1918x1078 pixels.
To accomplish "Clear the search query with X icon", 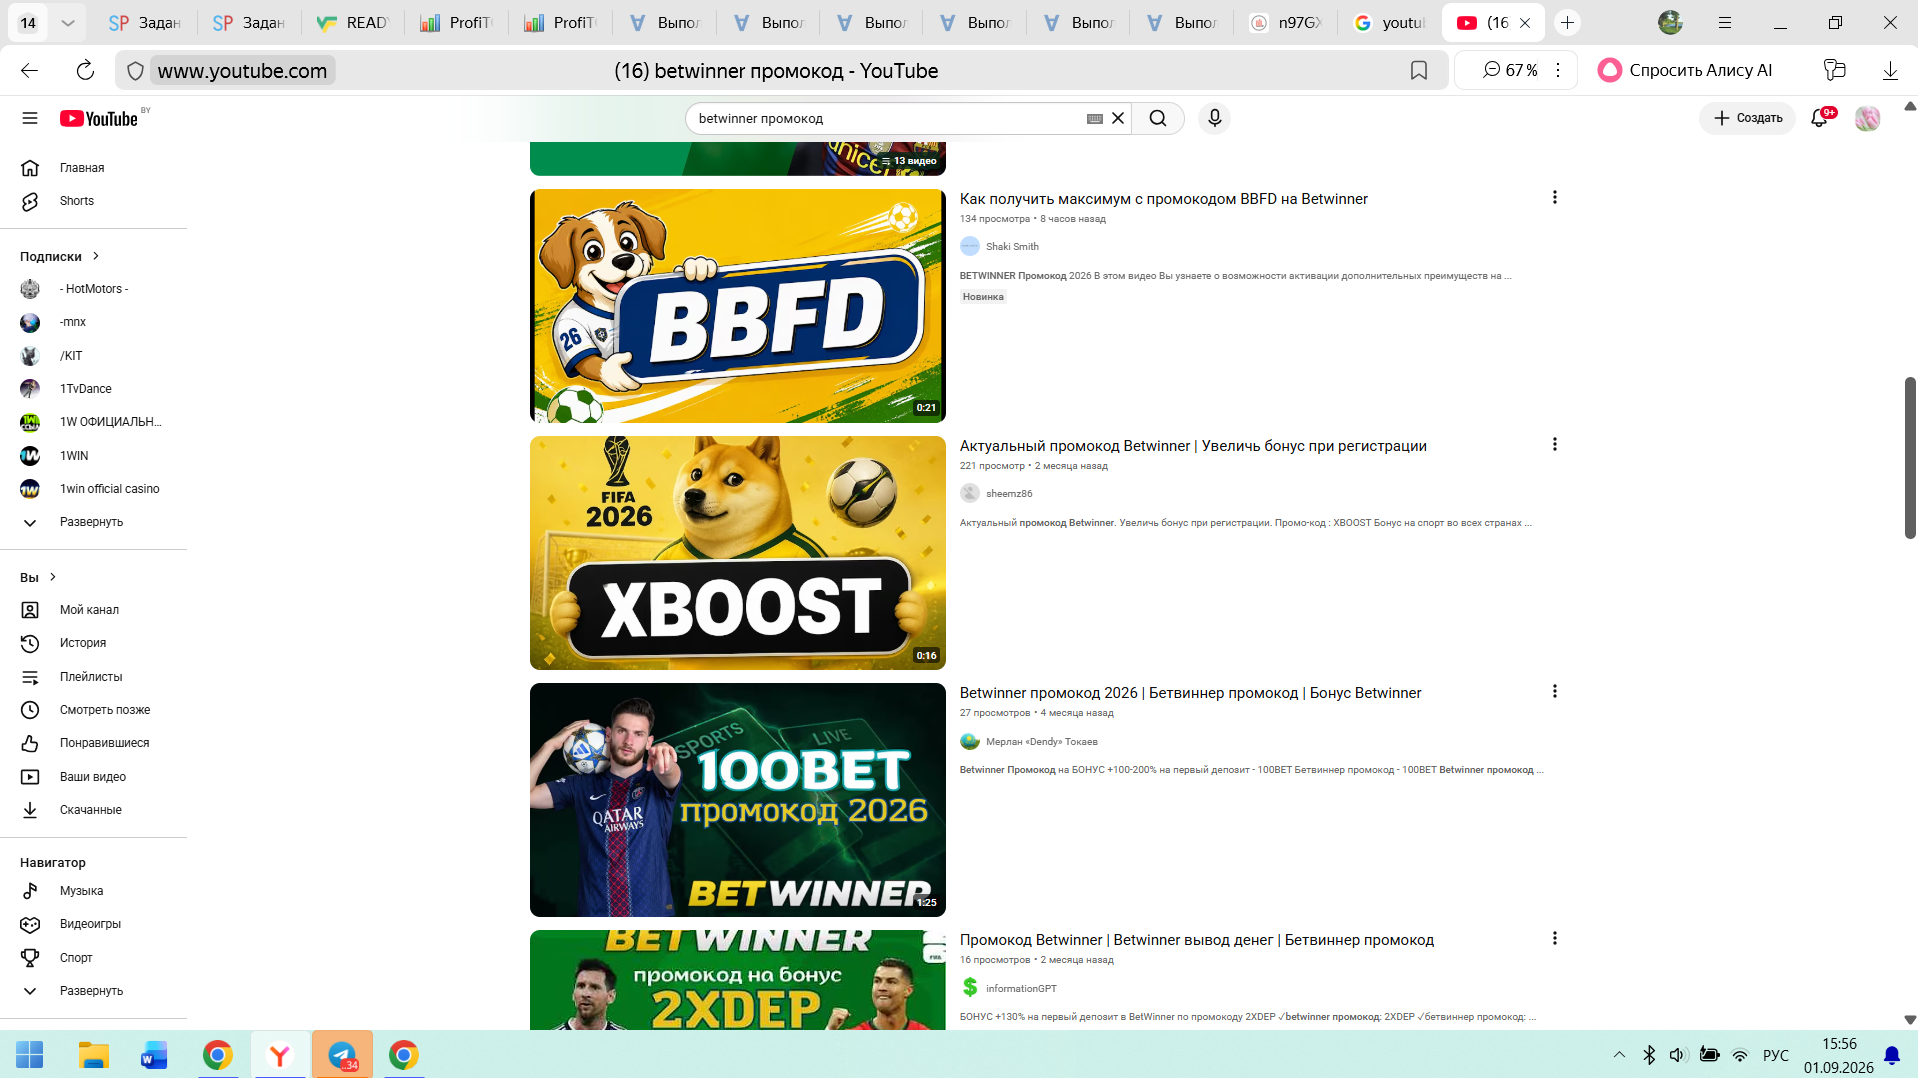I will point(1118,118).
